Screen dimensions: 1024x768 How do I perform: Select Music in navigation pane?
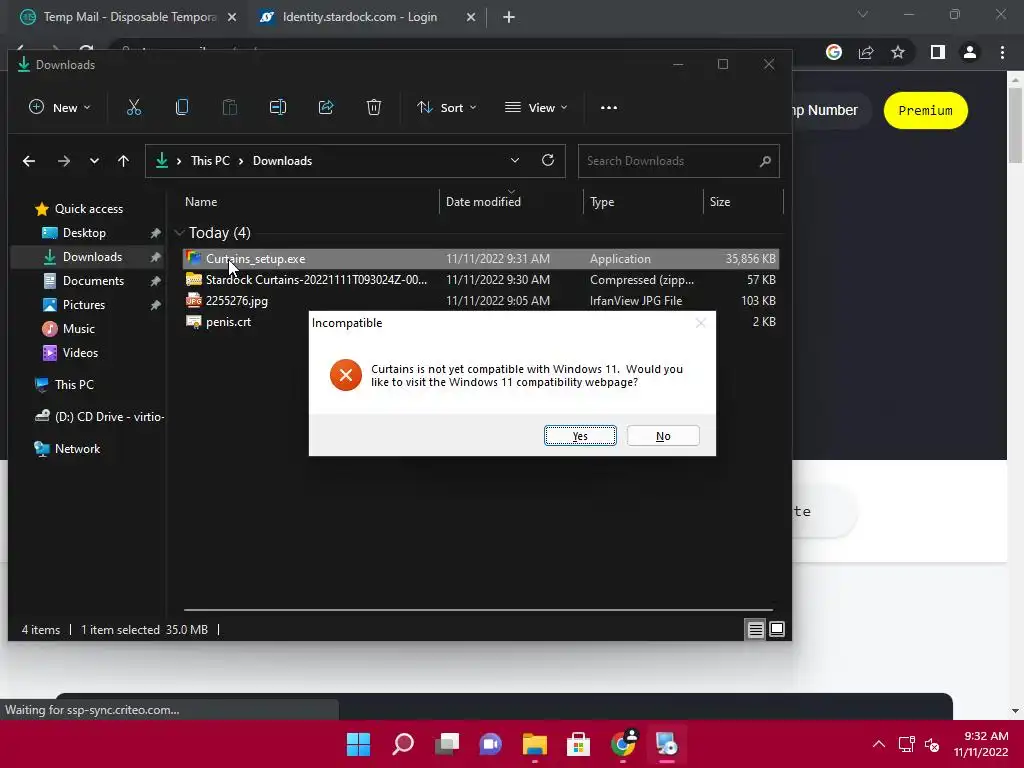[78, 329]
